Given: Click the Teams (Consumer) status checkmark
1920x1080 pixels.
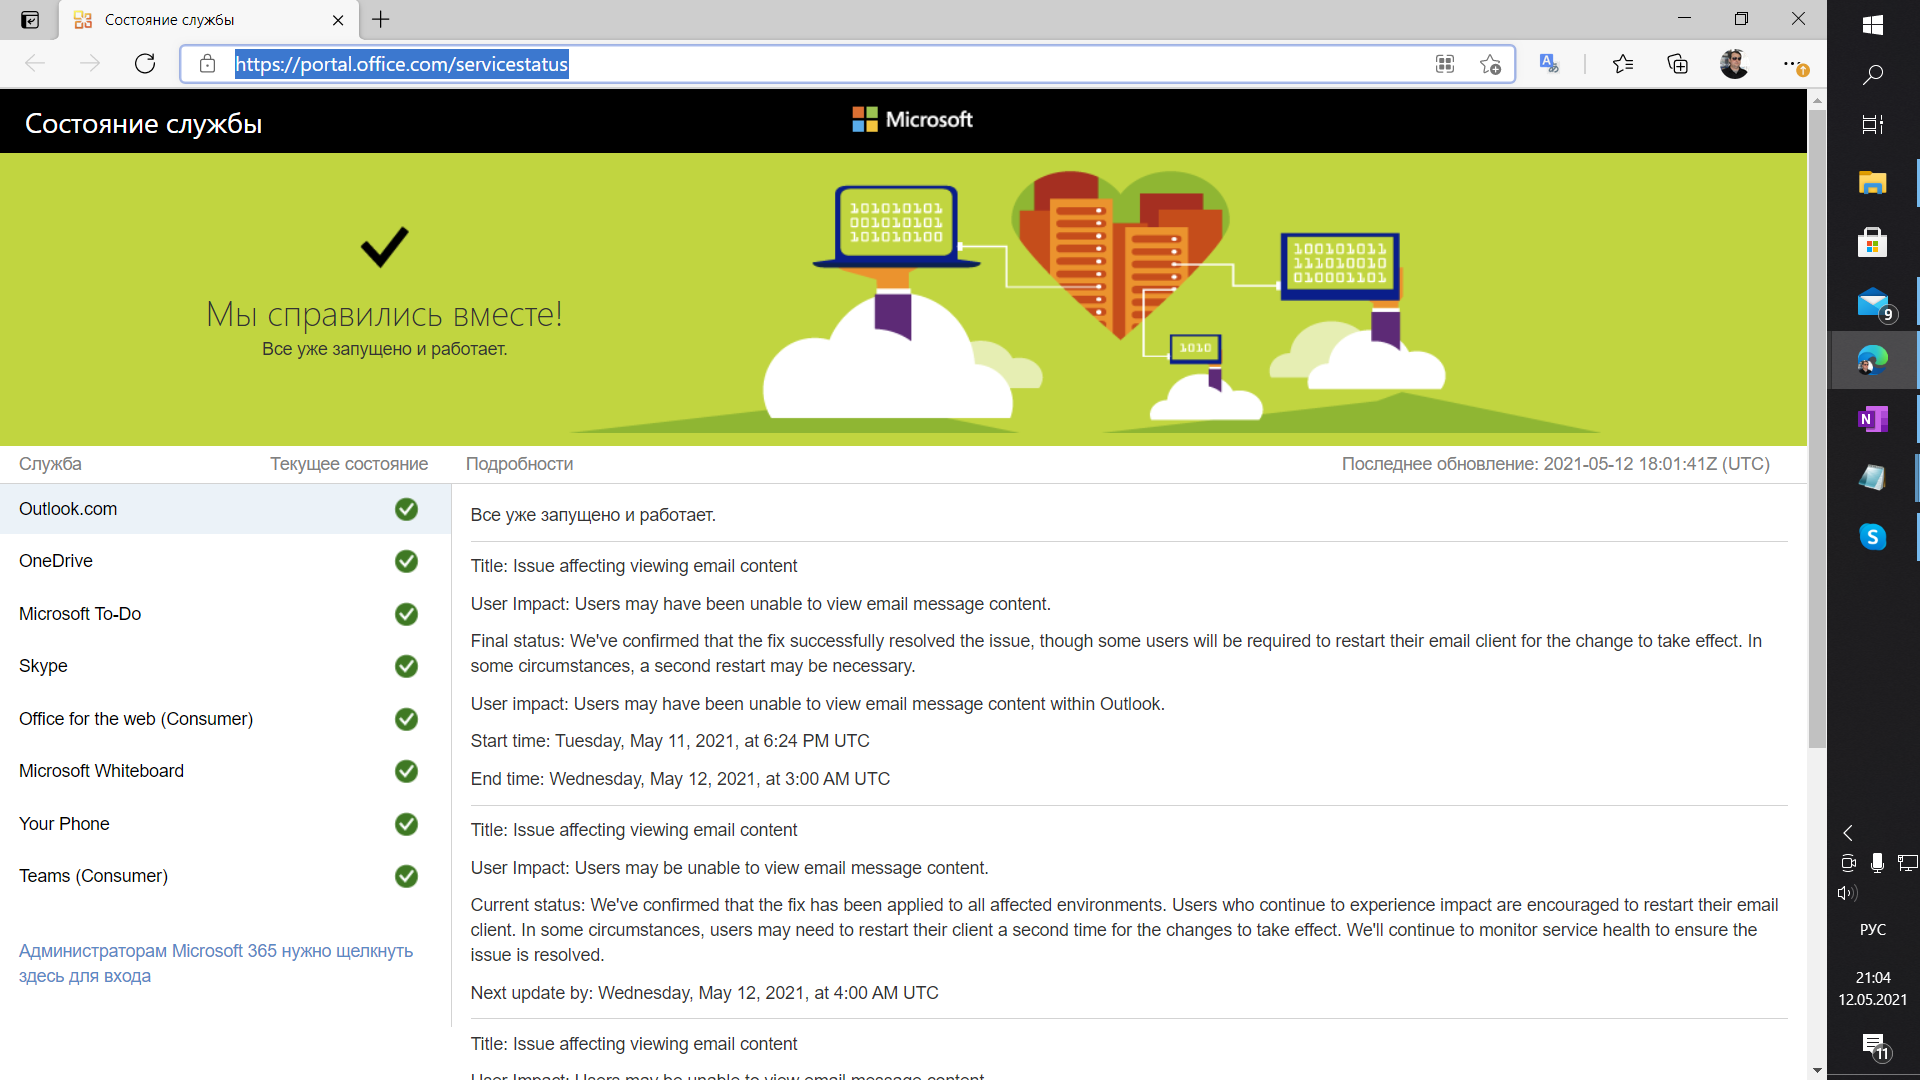Looking at the screenshot, I should point(406,876).
